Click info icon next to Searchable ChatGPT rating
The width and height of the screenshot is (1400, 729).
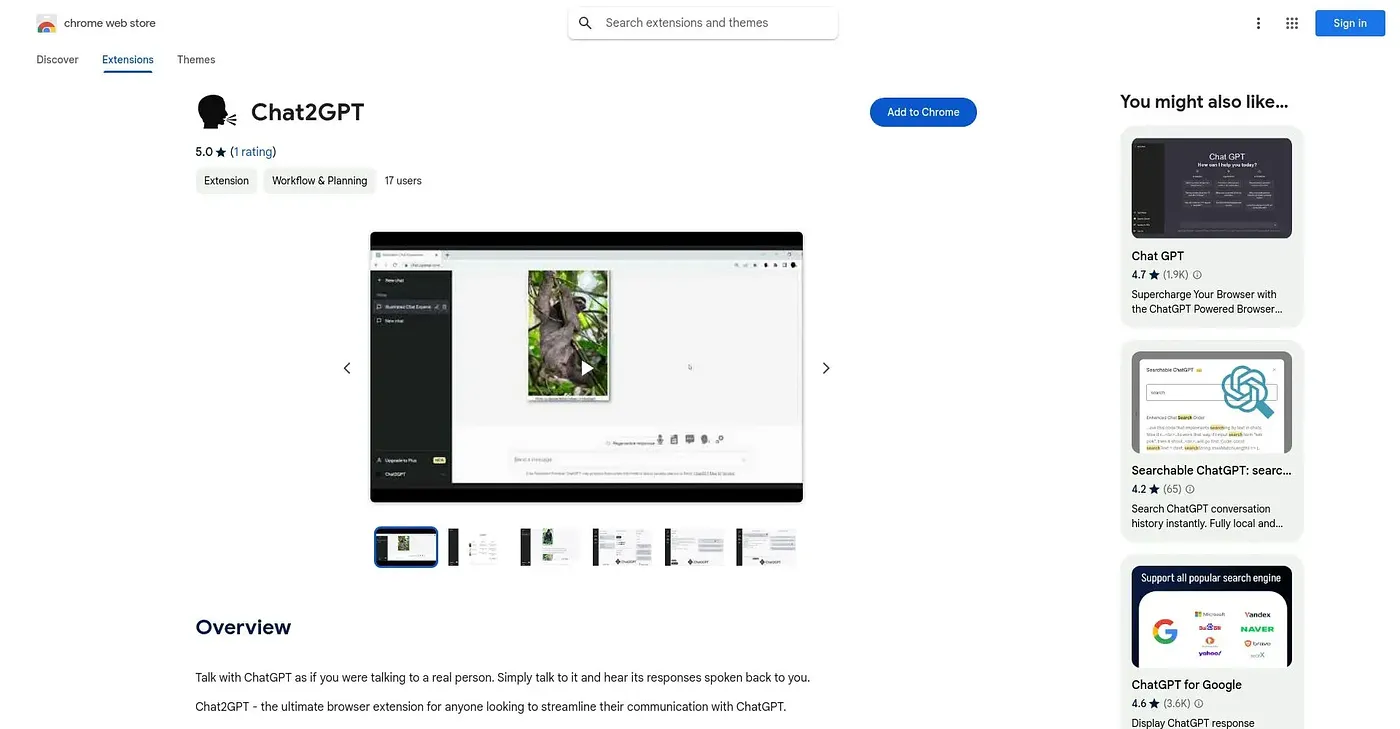1191,489
